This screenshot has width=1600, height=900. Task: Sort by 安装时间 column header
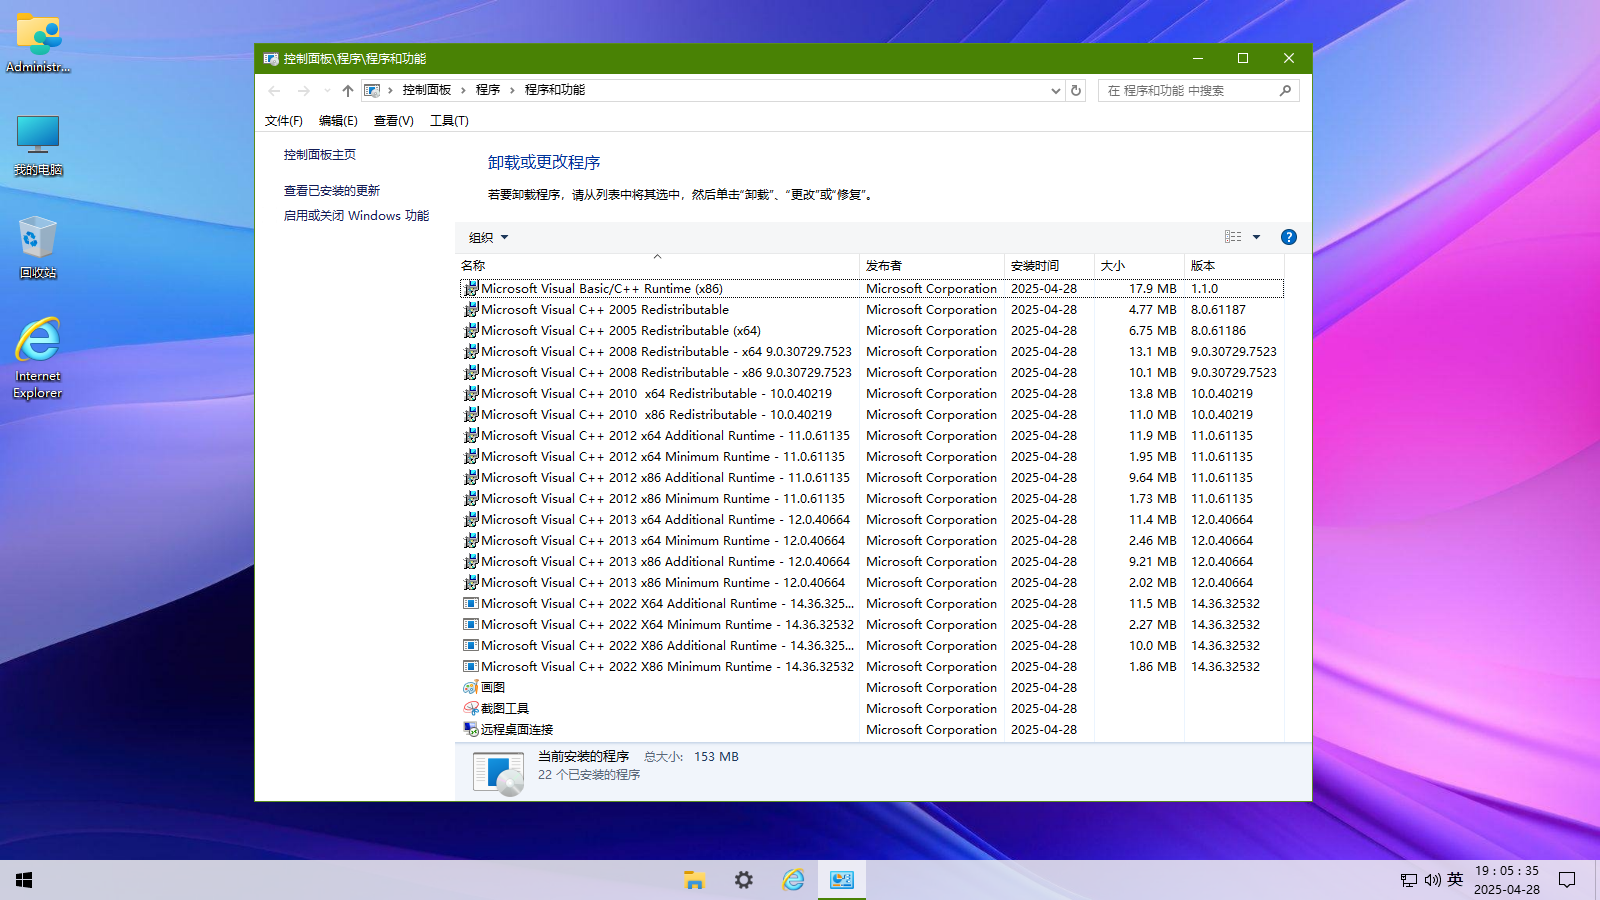(1050, 265)
